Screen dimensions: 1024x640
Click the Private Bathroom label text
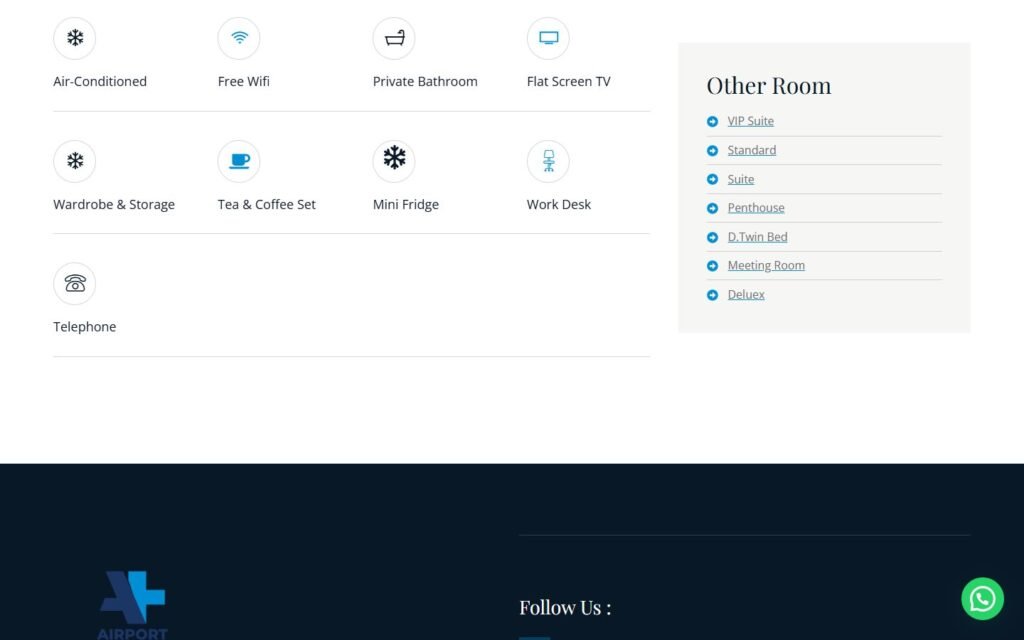tap(425, 82)
